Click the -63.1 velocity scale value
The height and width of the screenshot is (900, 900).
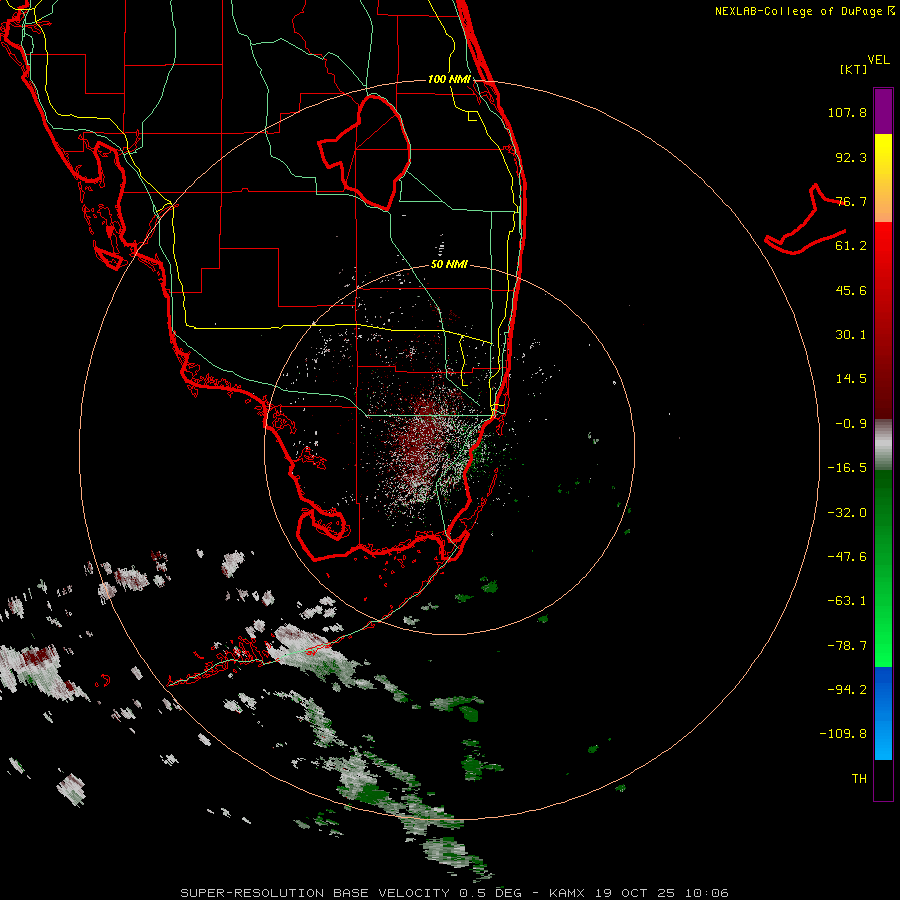[847, 601]
